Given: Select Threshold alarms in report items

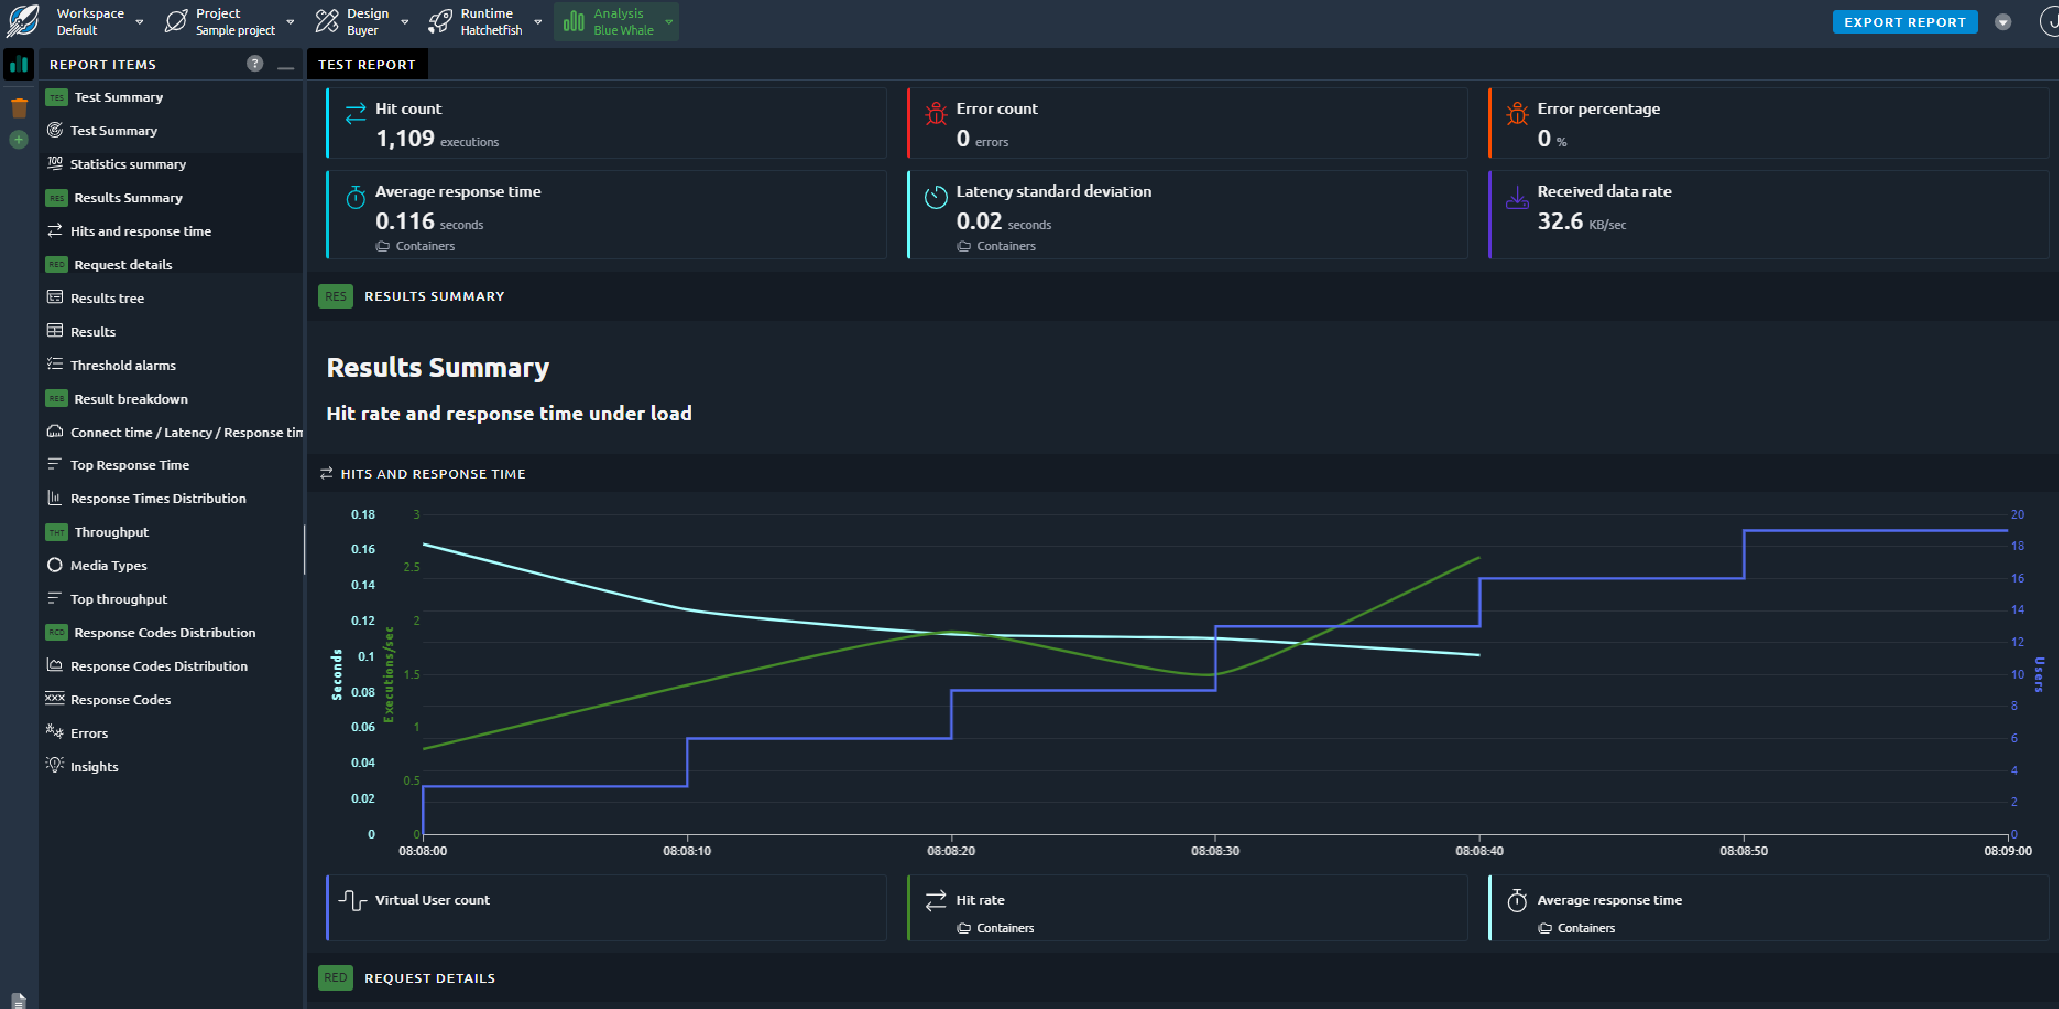Looking at the screenshot, I should [123, 365].
